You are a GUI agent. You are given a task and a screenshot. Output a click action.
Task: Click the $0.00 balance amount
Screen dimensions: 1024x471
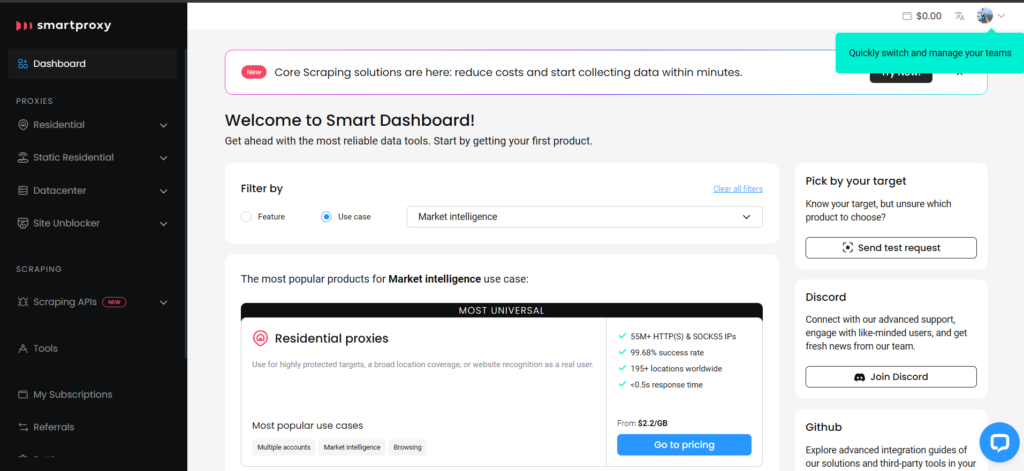(929, 16)
